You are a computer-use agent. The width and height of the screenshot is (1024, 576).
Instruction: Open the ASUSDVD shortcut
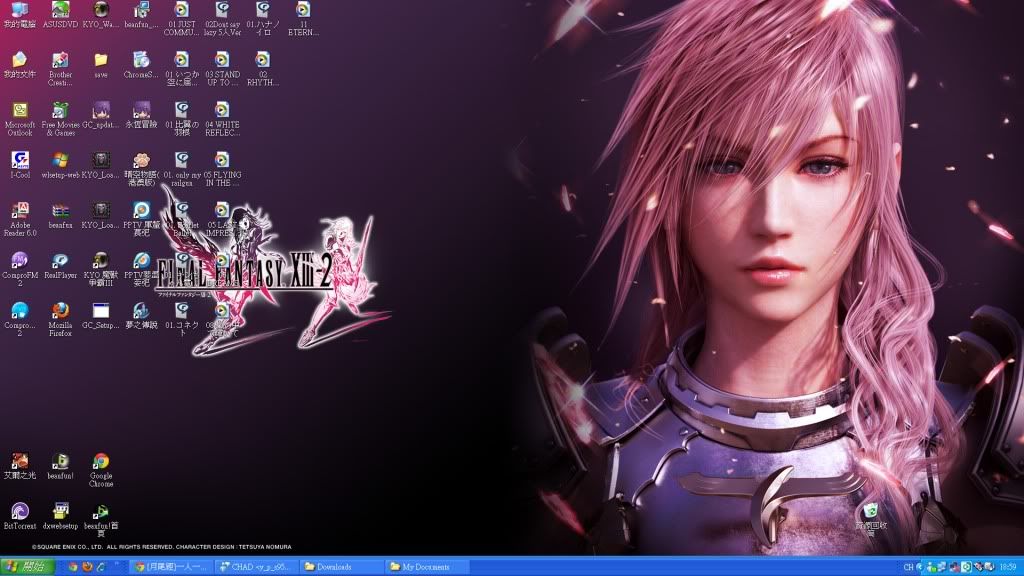(x=60, y=10)
